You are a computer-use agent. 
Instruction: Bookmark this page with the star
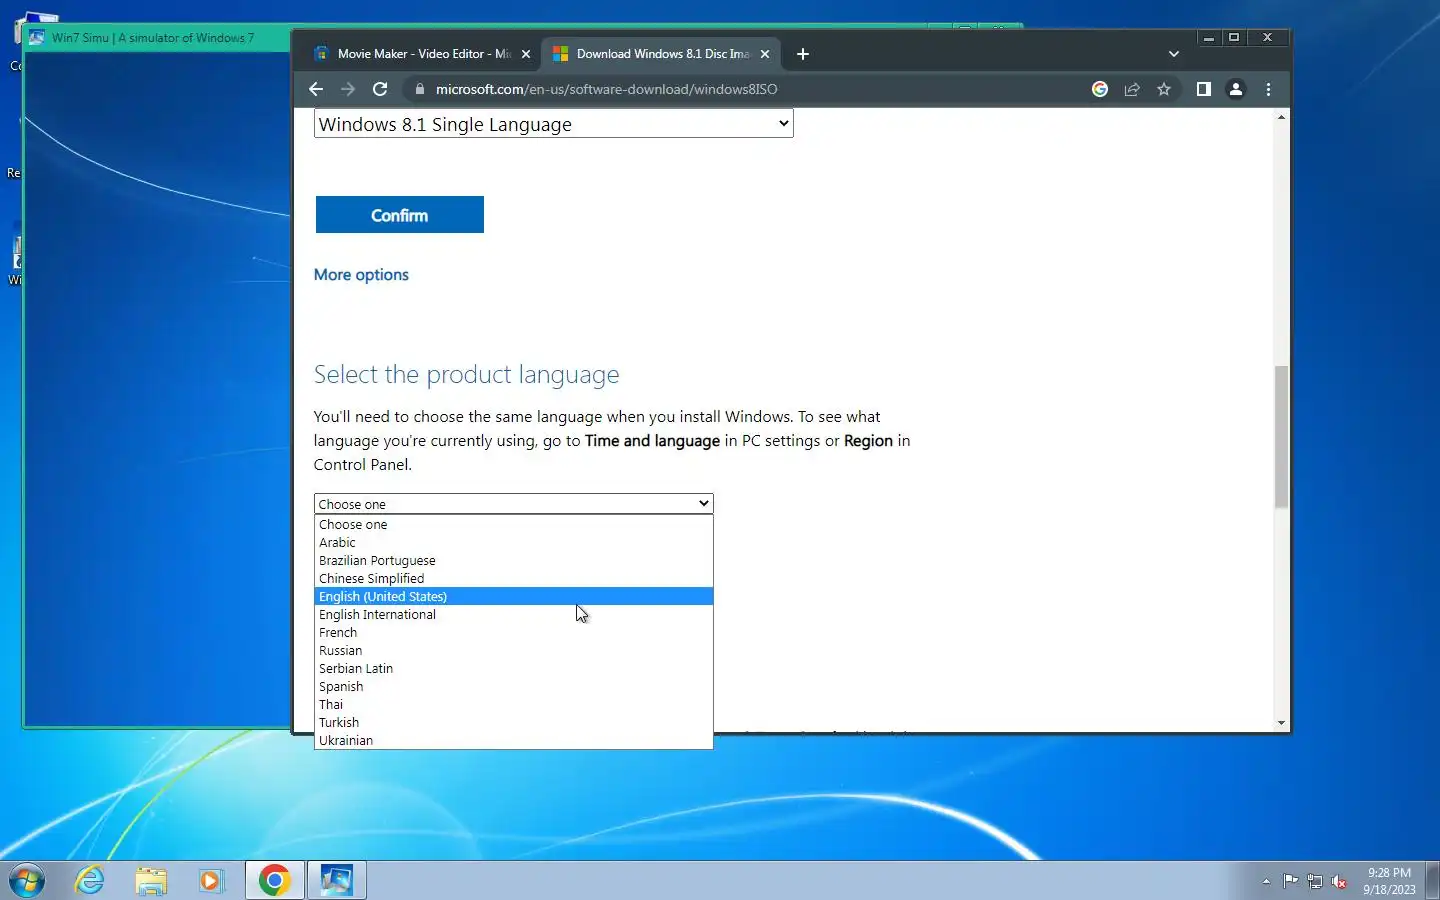click(1164, 89)
